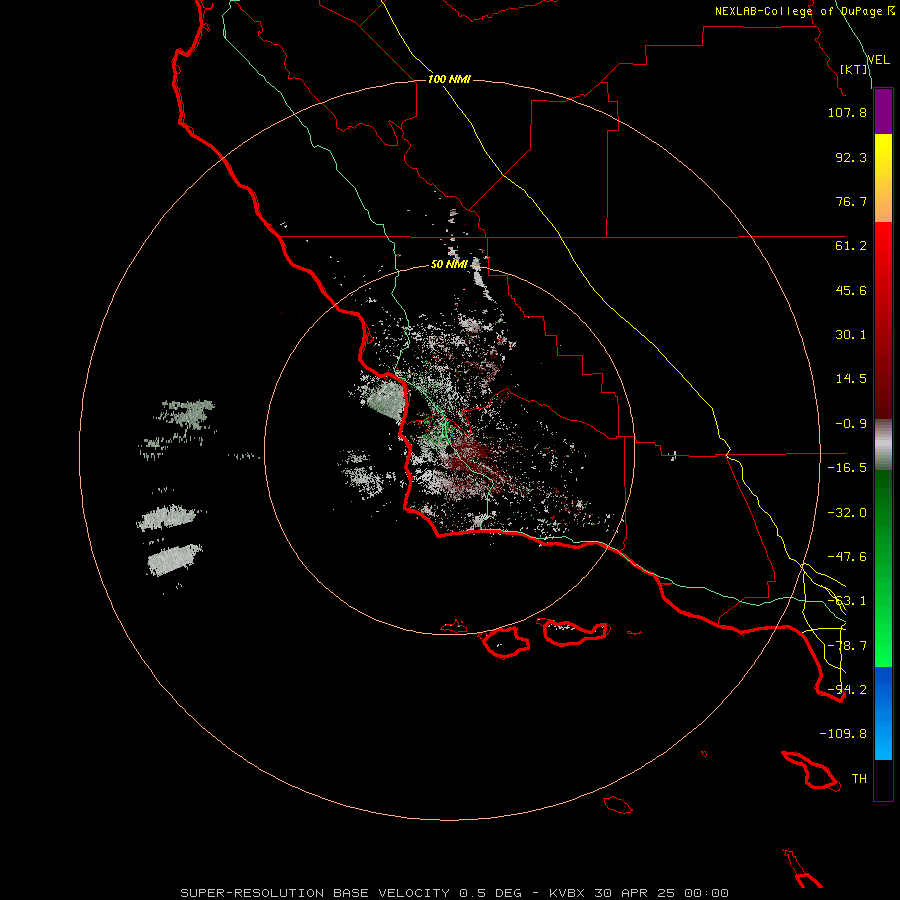Viewport: 900px width, 900px height.
Task: Click the -78.7 velocity scale label
Action: point(847,646)
